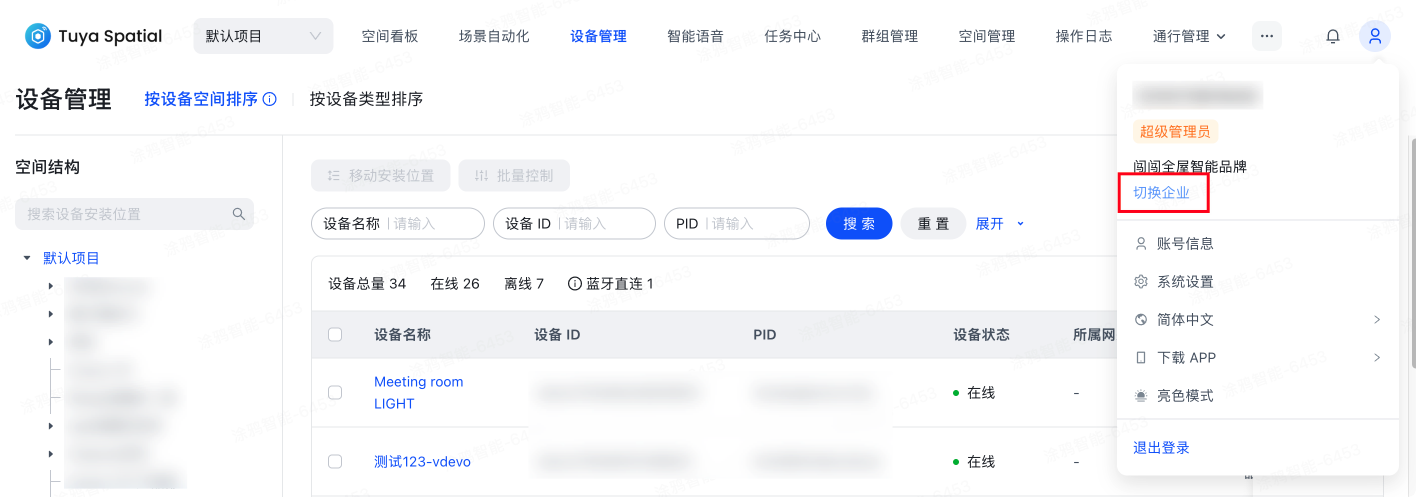
Task: Click the notification bell icon
Action: click(1332, 37)
